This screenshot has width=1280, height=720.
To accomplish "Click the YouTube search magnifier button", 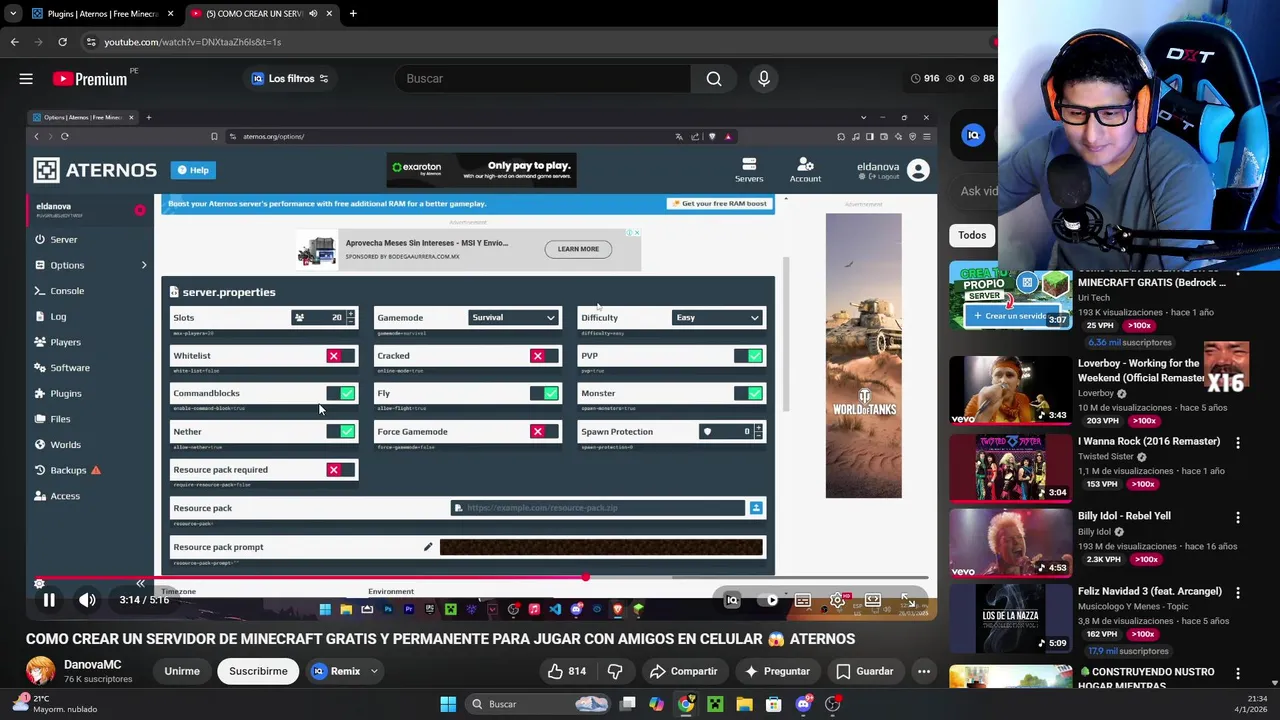I will 714,79.
